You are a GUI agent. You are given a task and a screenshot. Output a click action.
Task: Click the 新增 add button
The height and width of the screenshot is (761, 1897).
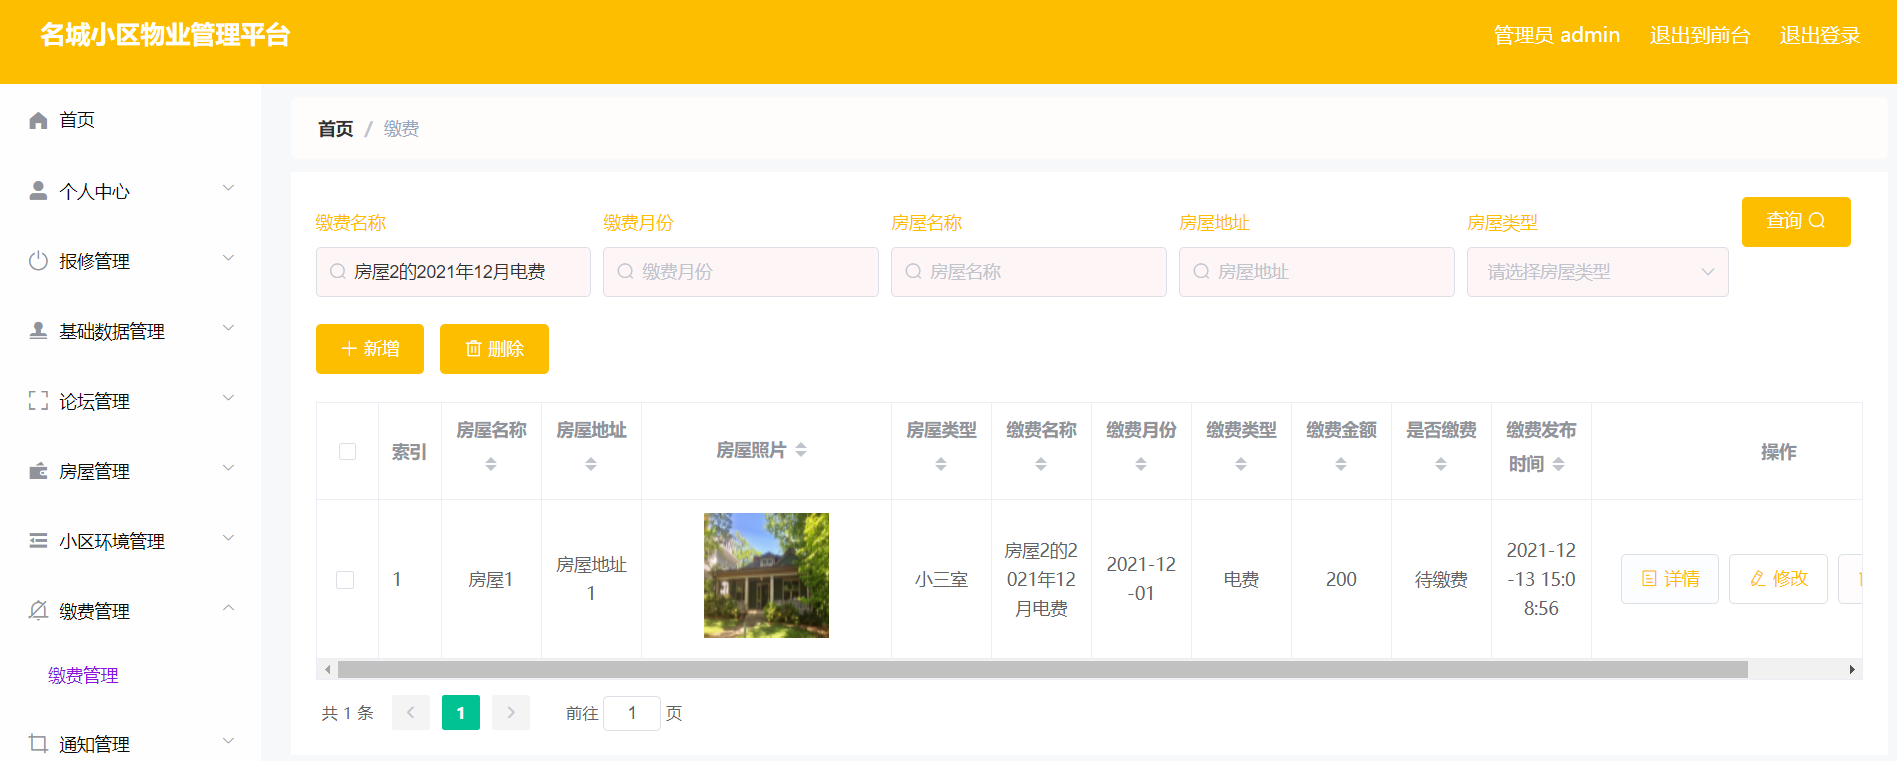[x=370, y=349]
